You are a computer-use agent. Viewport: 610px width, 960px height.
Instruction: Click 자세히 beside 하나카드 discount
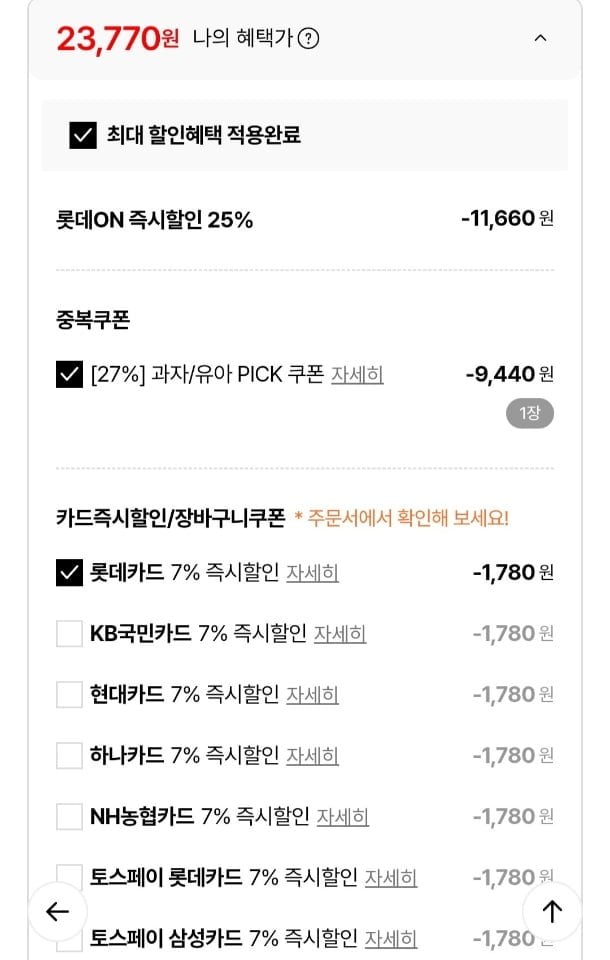tap(312, 756)
